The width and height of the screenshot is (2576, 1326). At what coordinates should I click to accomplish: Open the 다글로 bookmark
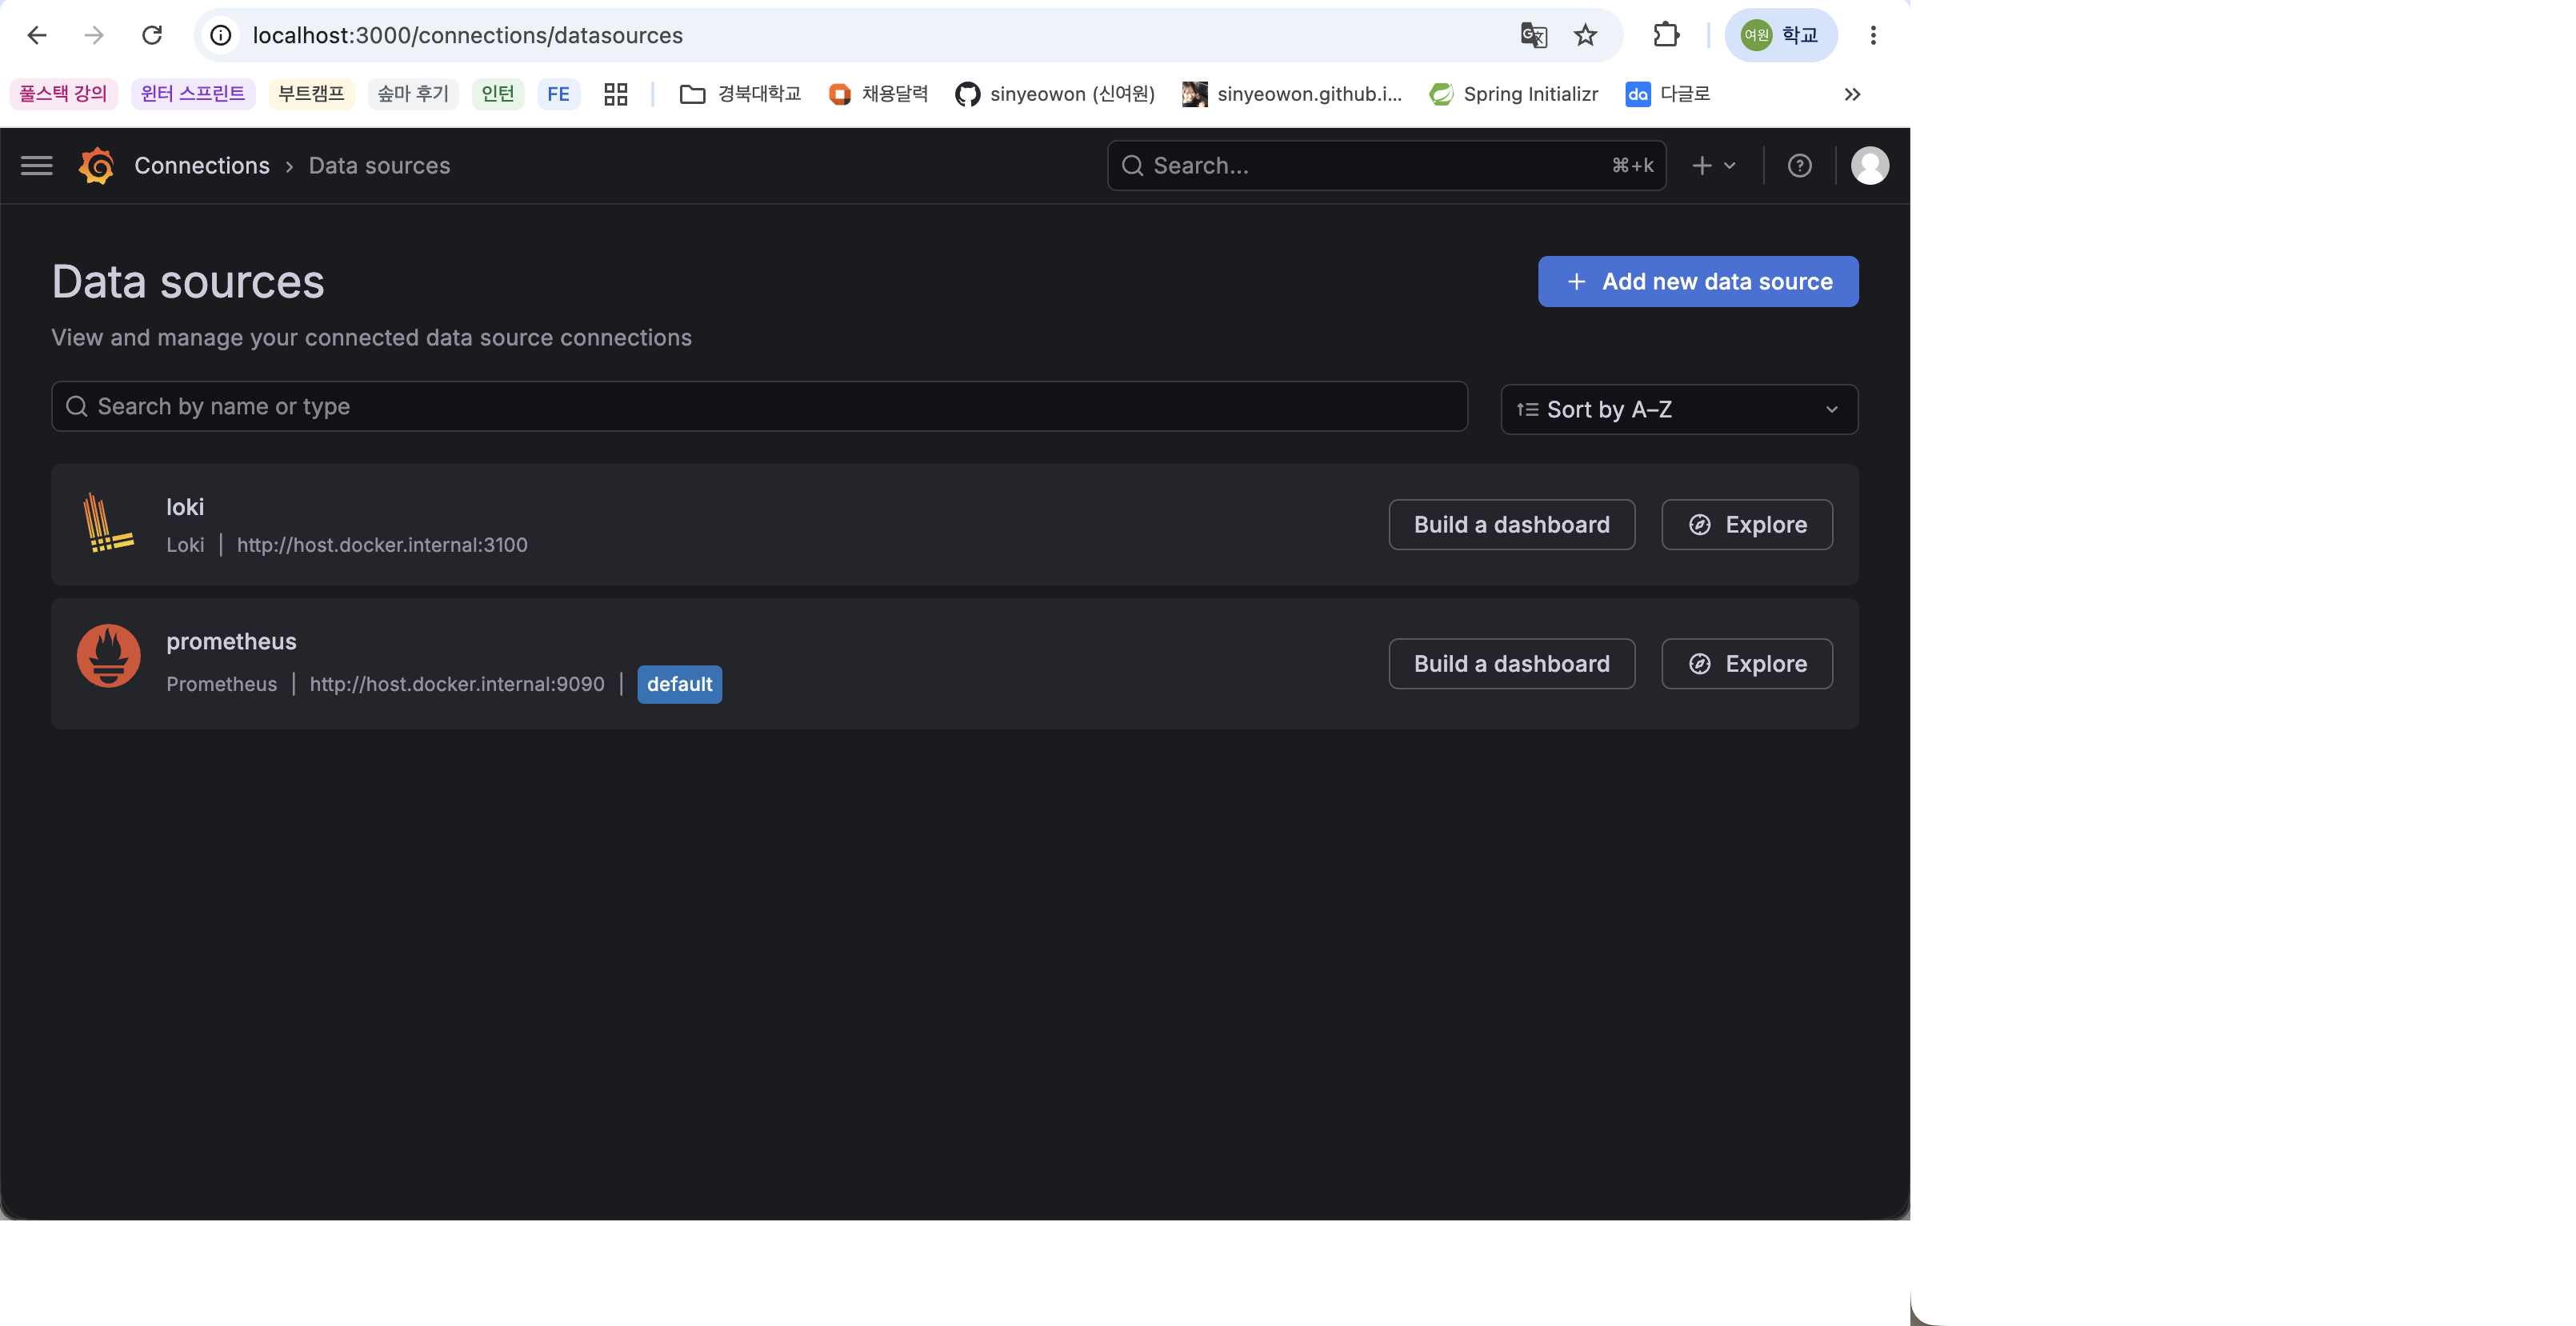point(1668,94)
